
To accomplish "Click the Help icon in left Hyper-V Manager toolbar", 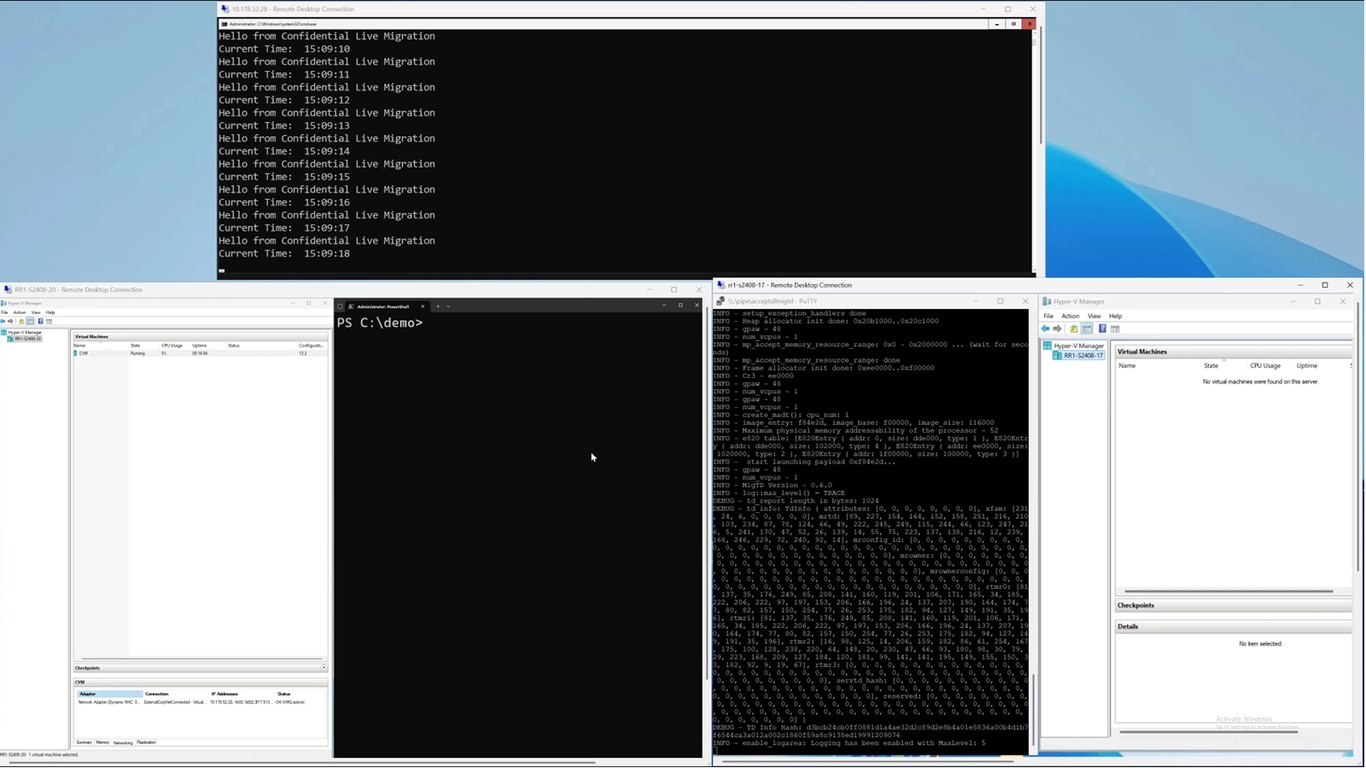I will coord(40,321).
